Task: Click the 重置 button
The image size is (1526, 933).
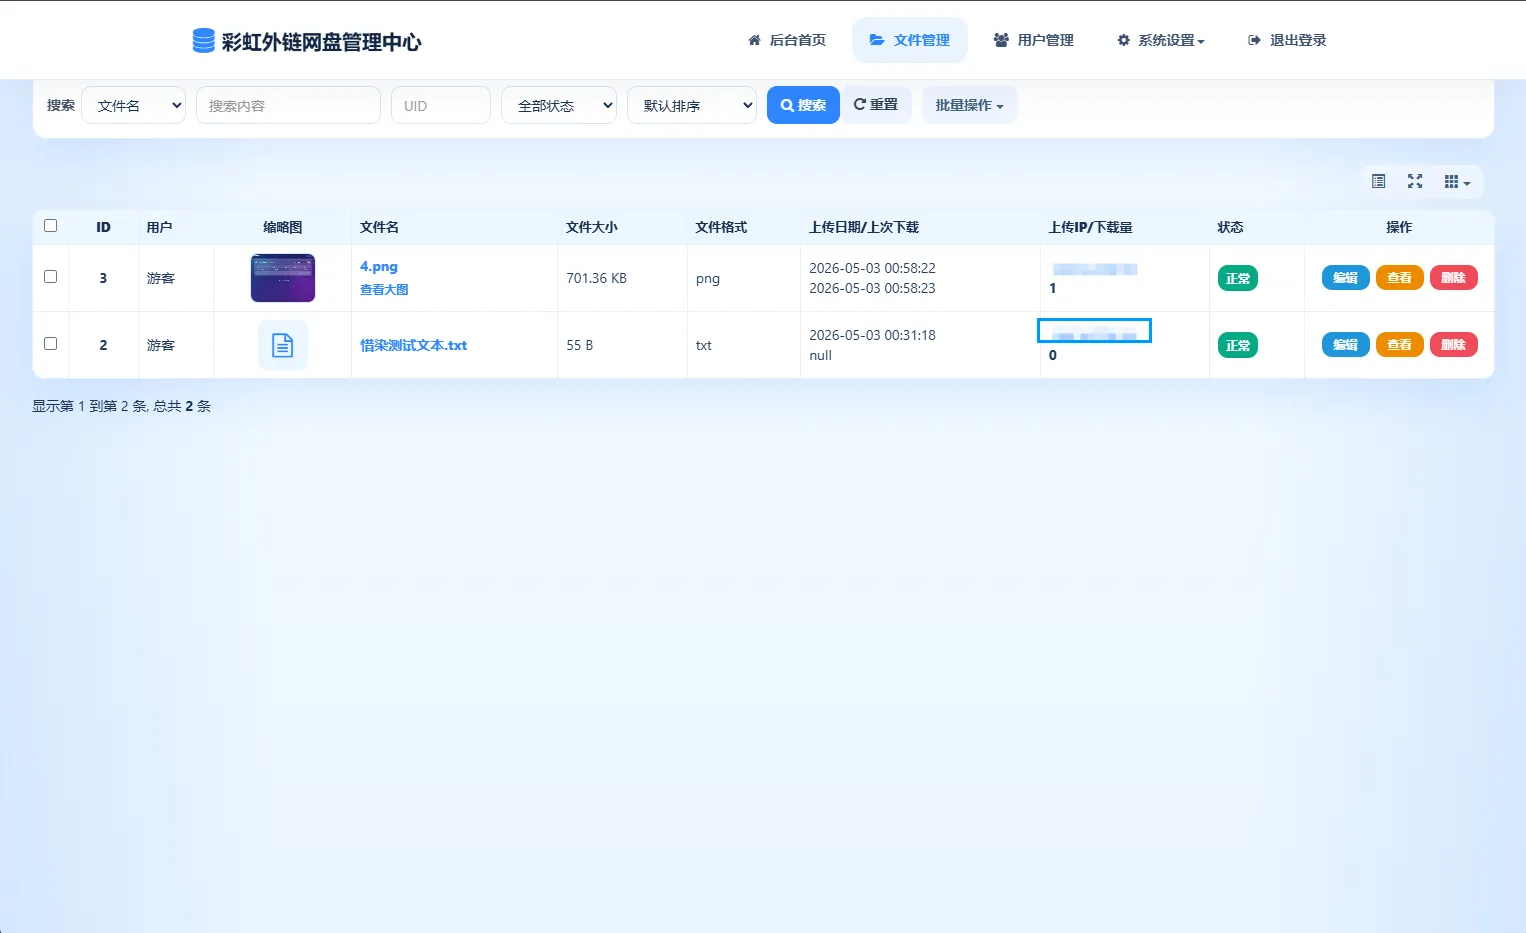Action: 876,104
